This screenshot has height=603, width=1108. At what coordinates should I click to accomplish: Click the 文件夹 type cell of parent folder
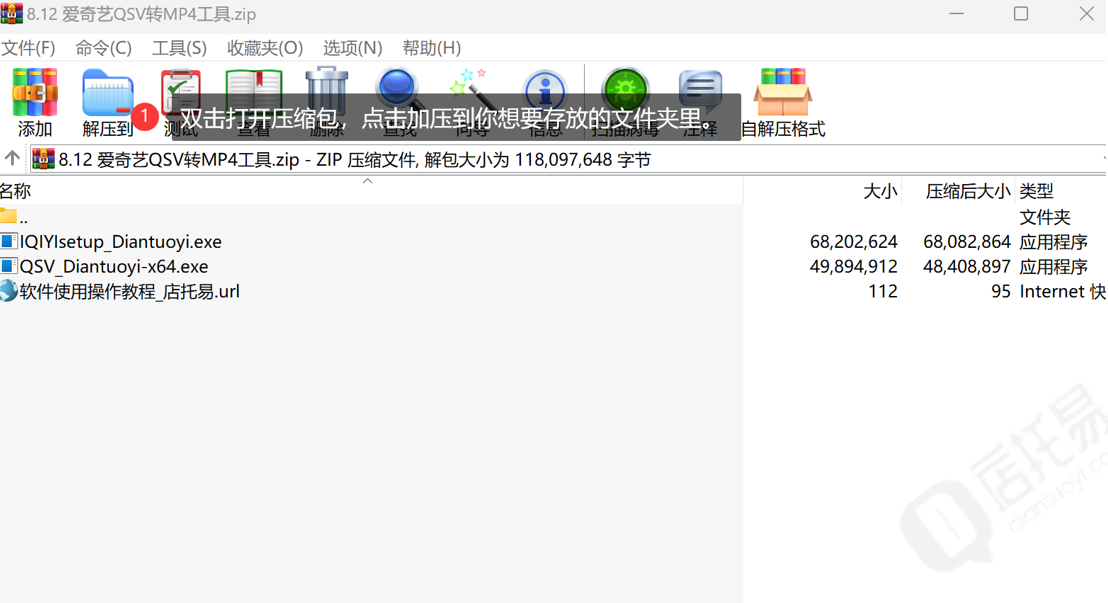[x=1045, y=217]
